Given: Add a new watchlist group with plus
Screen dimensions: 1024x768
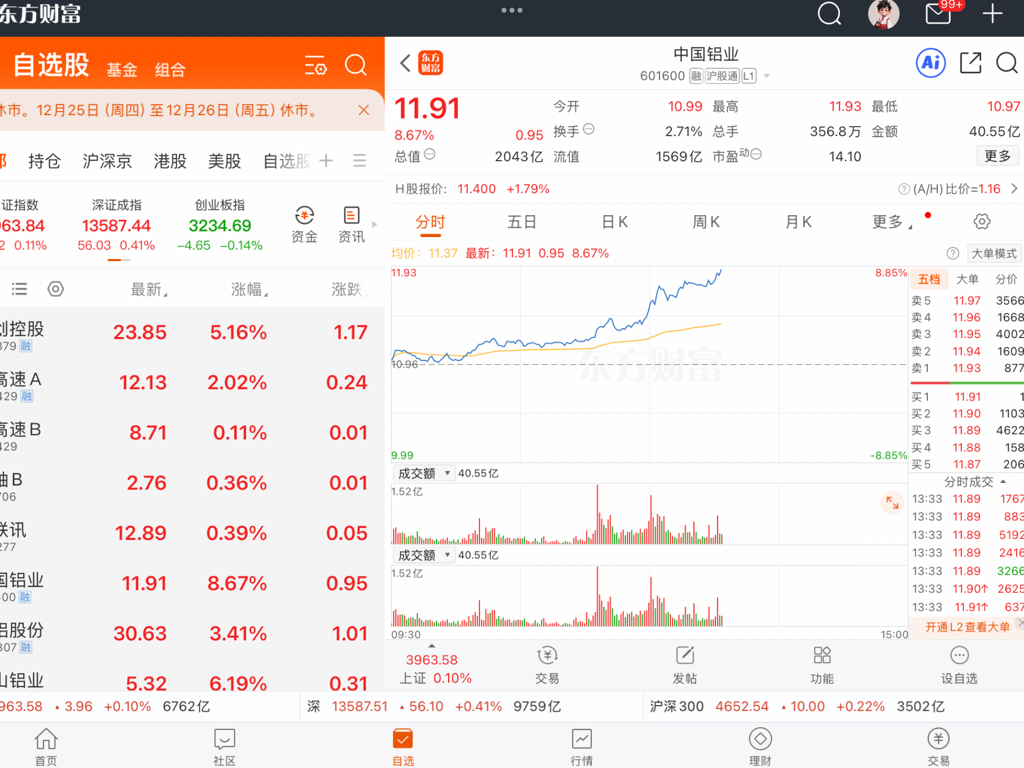Looking at the screenshot, I should (x=327, y=161).
